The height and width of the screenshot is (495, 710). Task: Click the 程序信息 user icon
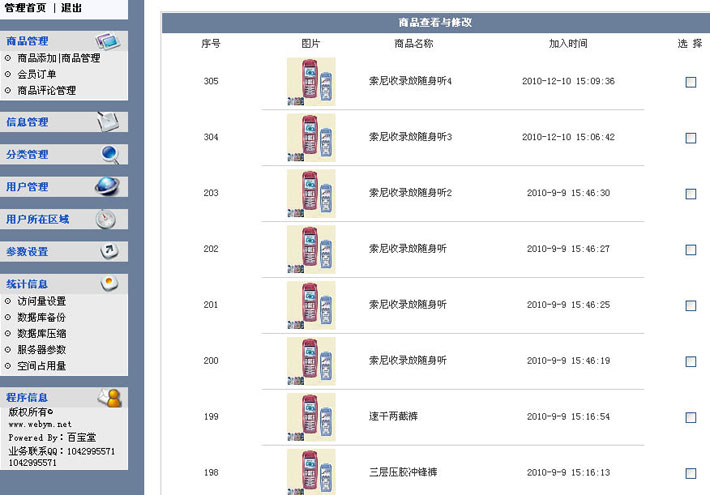110,398
